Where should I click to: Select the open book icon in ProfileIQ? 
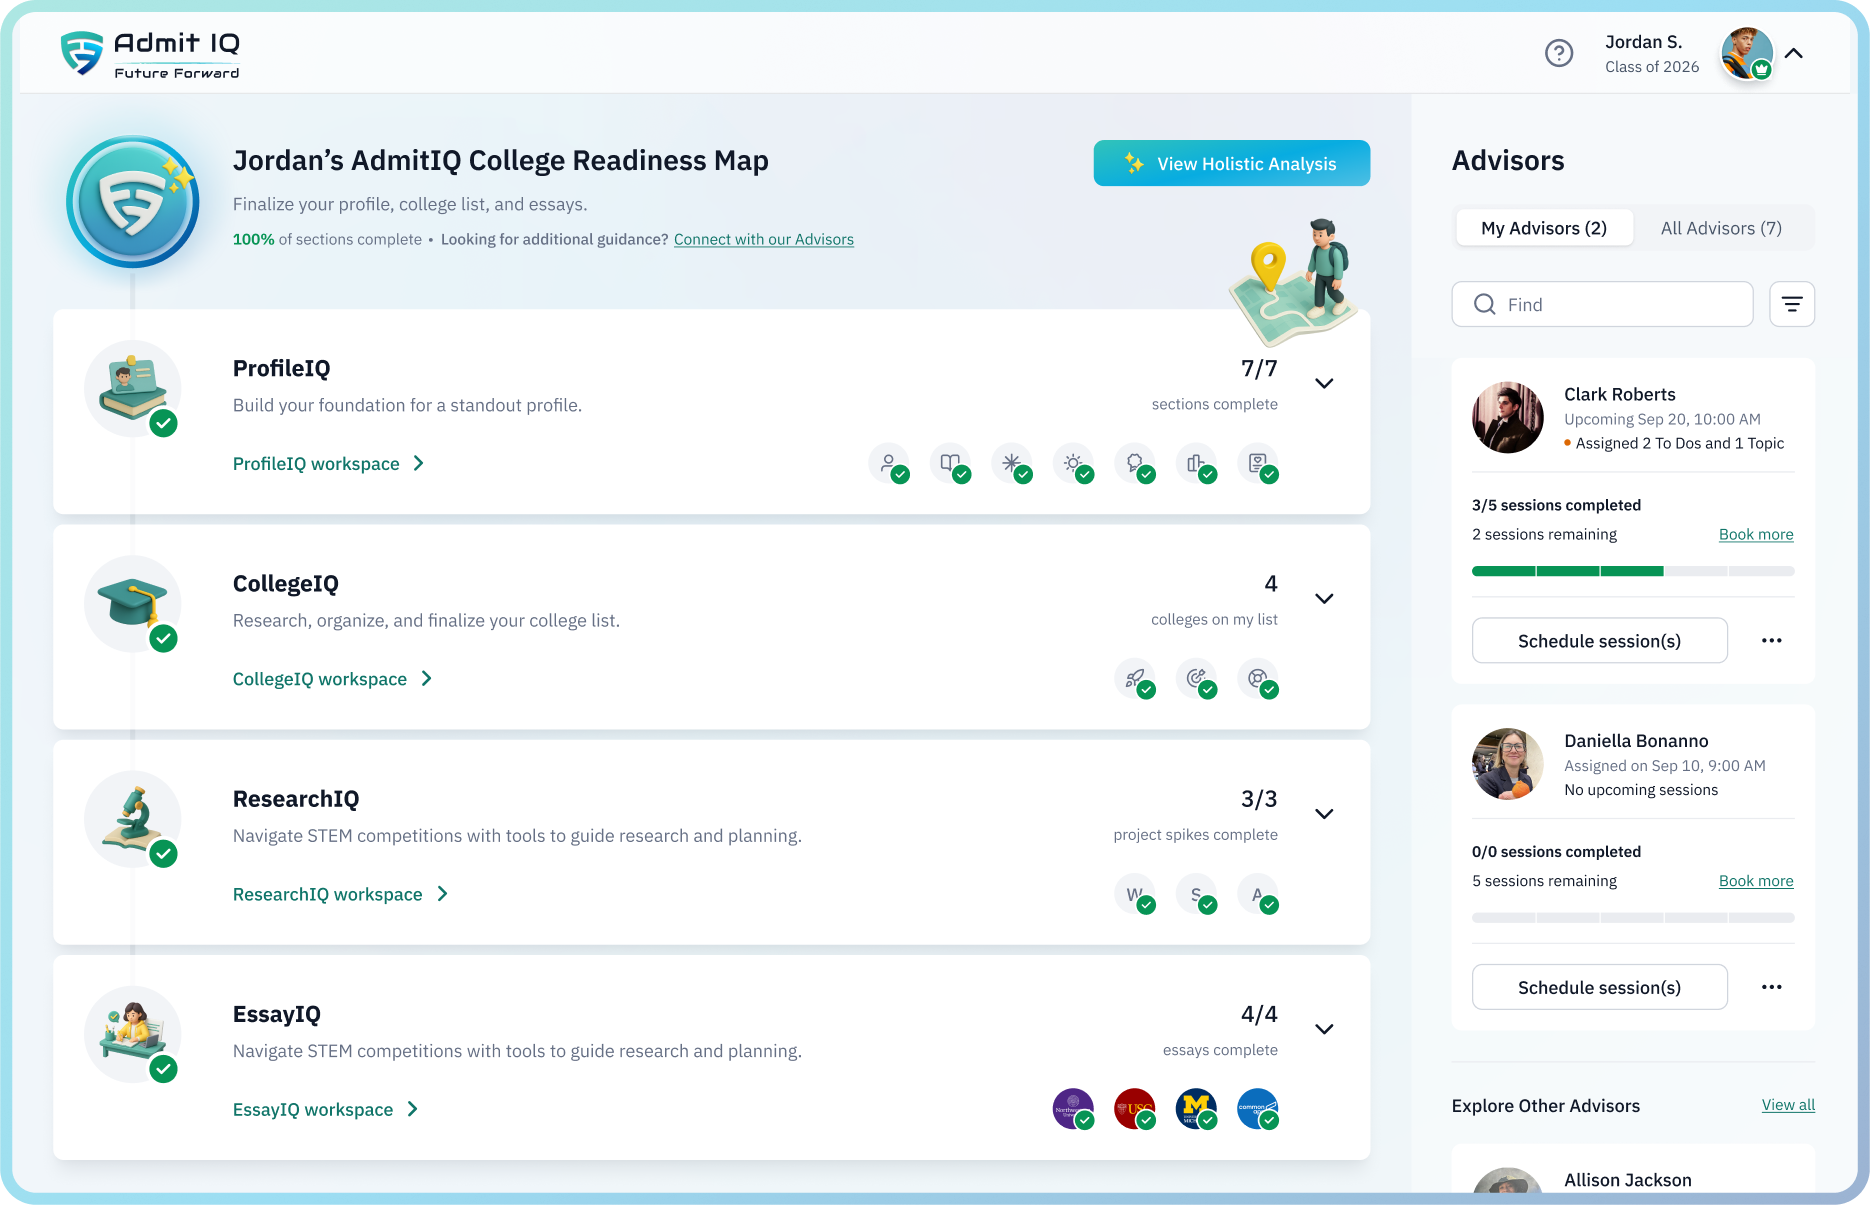[950, 463]
